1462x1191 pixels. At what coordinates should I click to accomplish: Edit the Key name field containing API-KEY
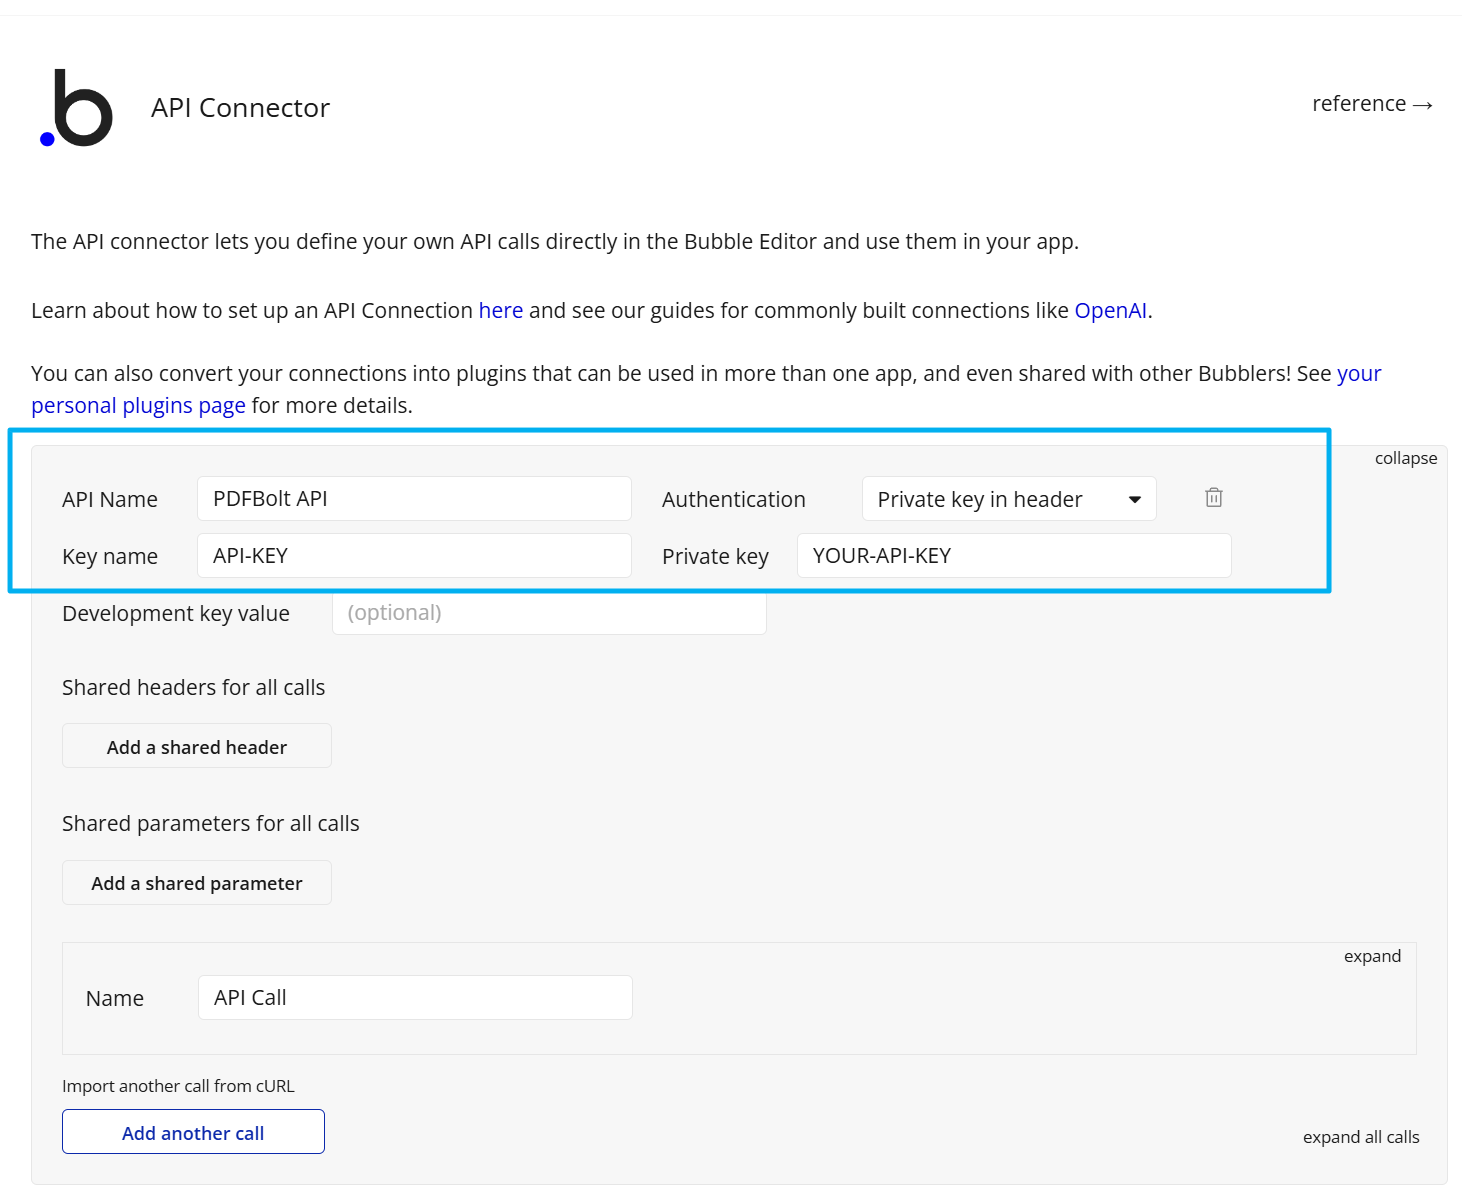[x=413, y=555]
